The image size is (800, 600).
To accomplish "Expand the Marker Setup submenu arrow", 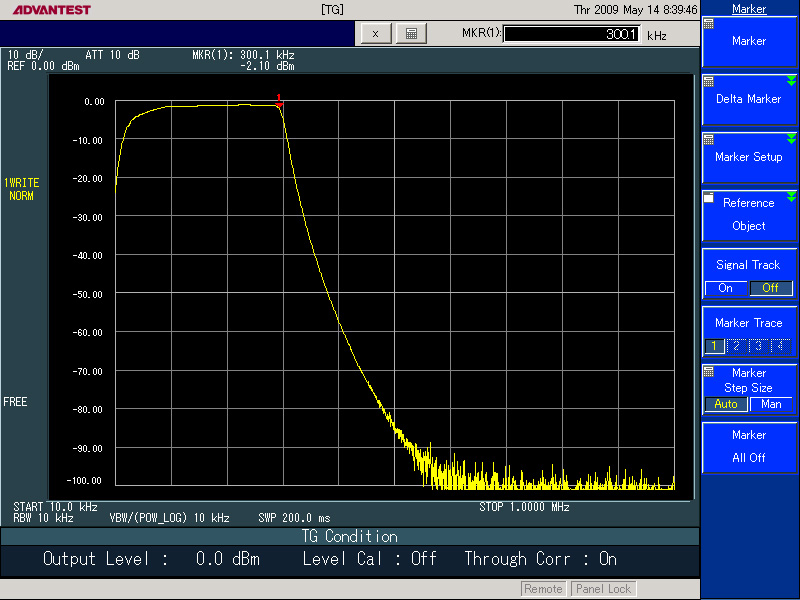I will pos(791,139).
